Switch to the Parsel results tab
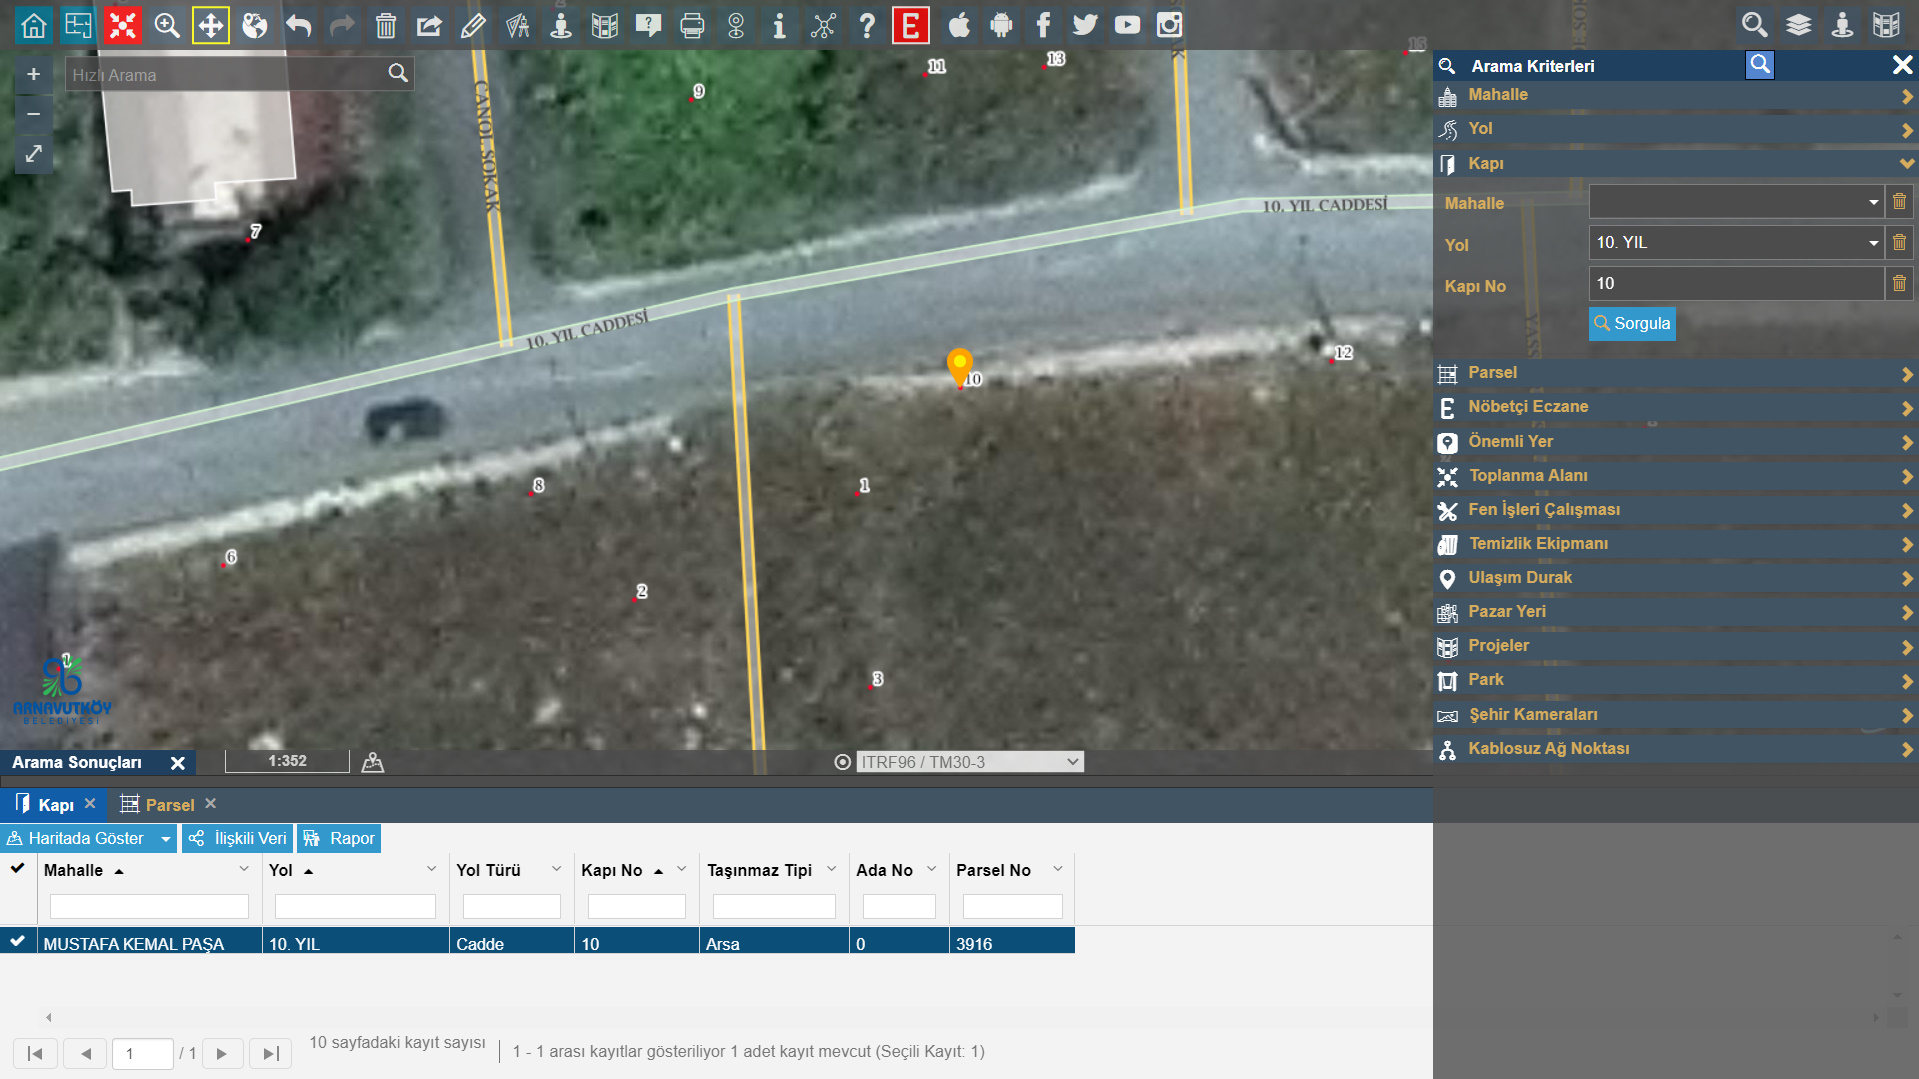The image size is (1919, 1079). [169, 805]
